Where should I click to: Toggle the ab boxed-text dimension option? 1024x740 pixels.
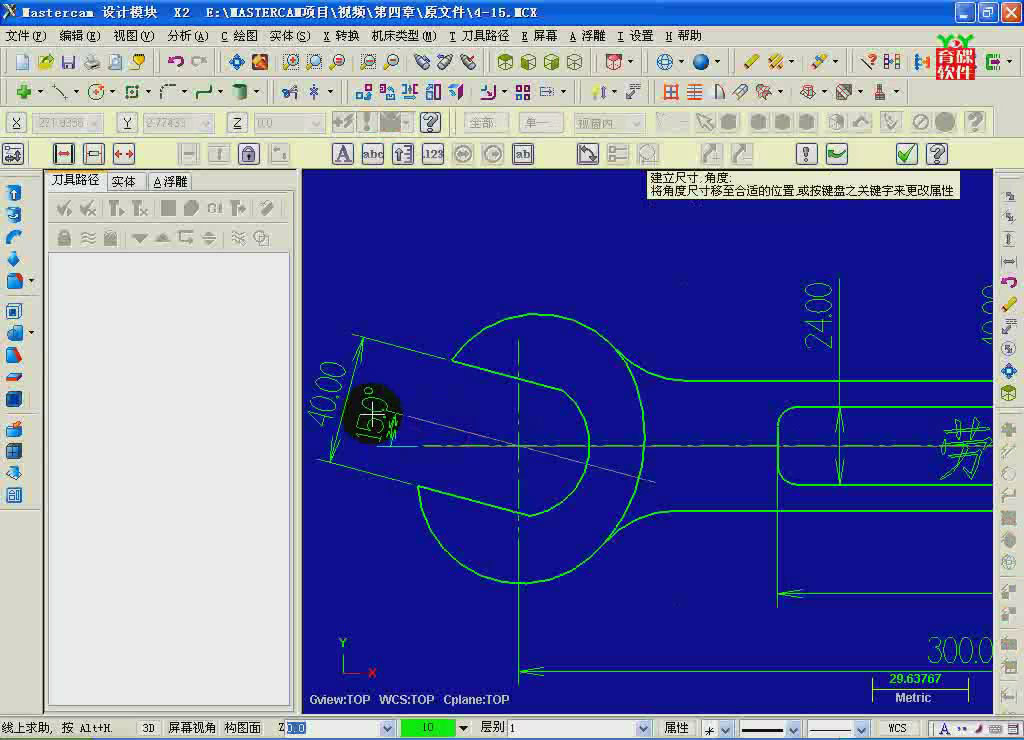click(x=523, y=154)
